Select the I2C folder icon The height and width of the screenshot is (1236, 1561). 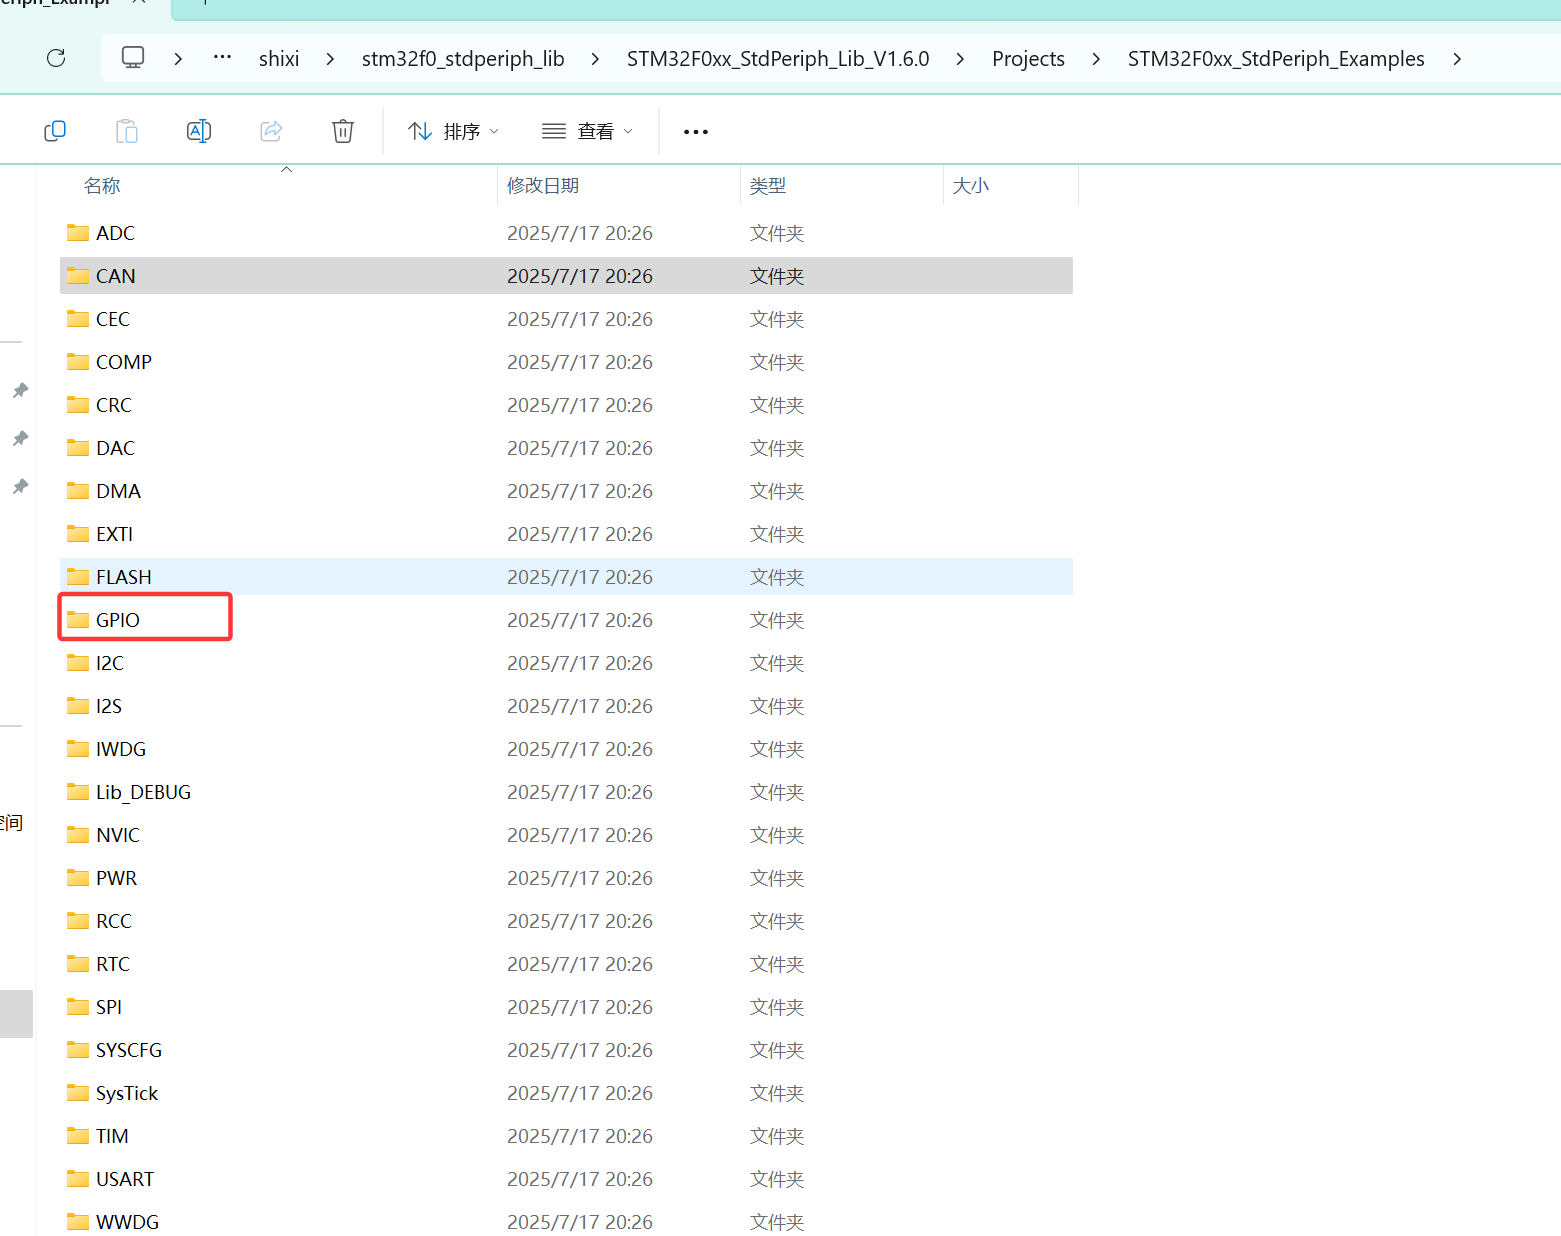pyautogui.click(x=78, y=663)
